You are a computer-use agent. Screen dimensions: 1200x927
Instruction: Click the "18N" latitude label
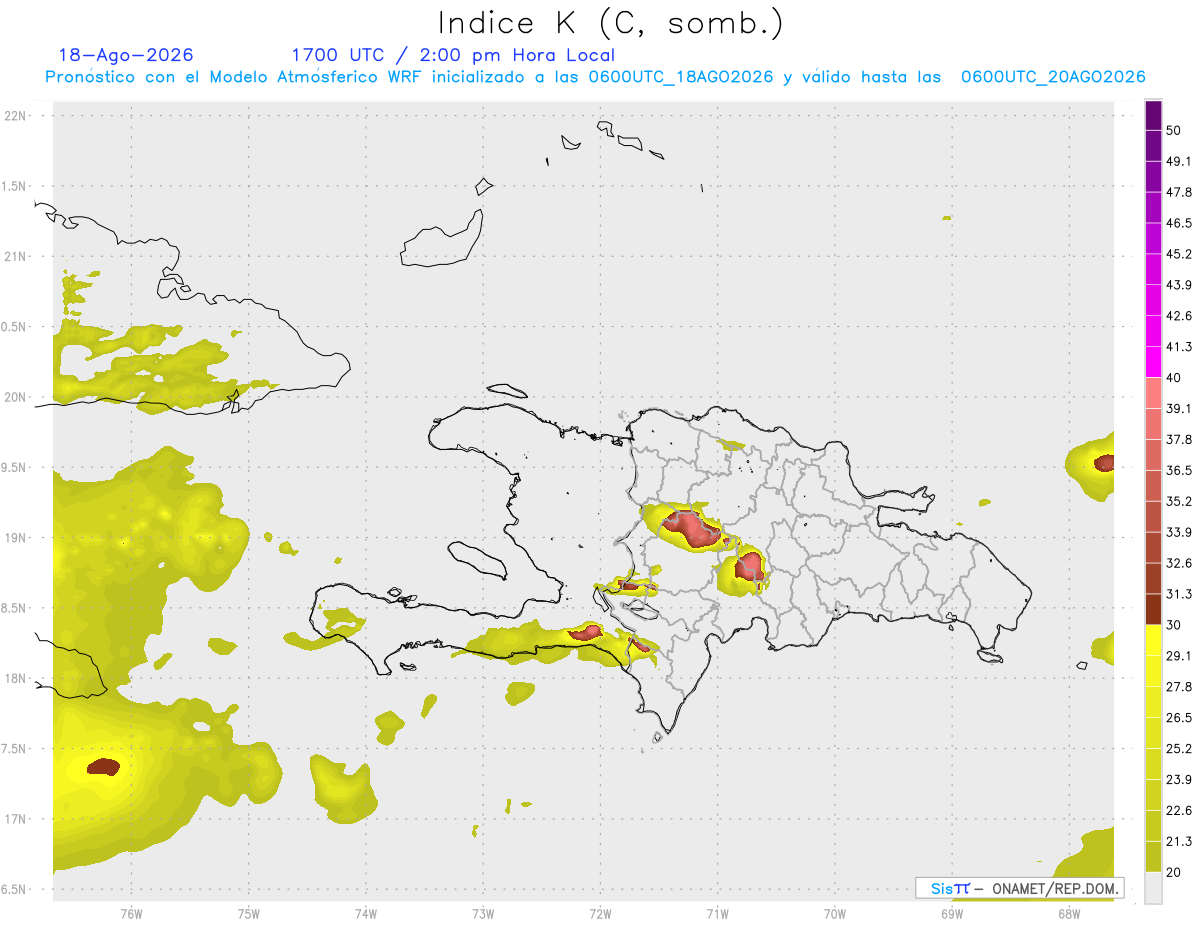point(17,678)
